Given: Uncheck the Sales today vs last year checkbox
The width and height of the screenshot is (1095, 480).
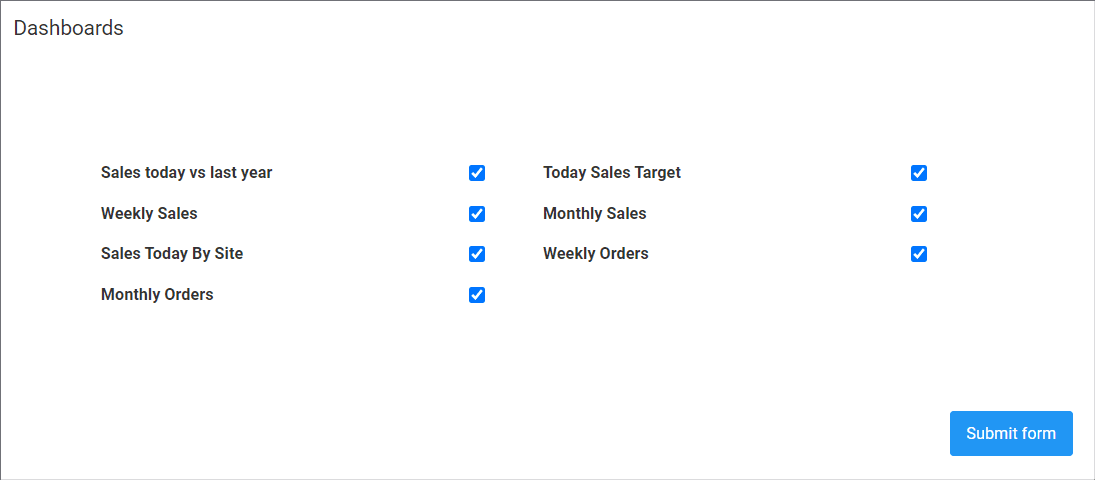Looking at the screenshot, I should click(x=477, y=173).
